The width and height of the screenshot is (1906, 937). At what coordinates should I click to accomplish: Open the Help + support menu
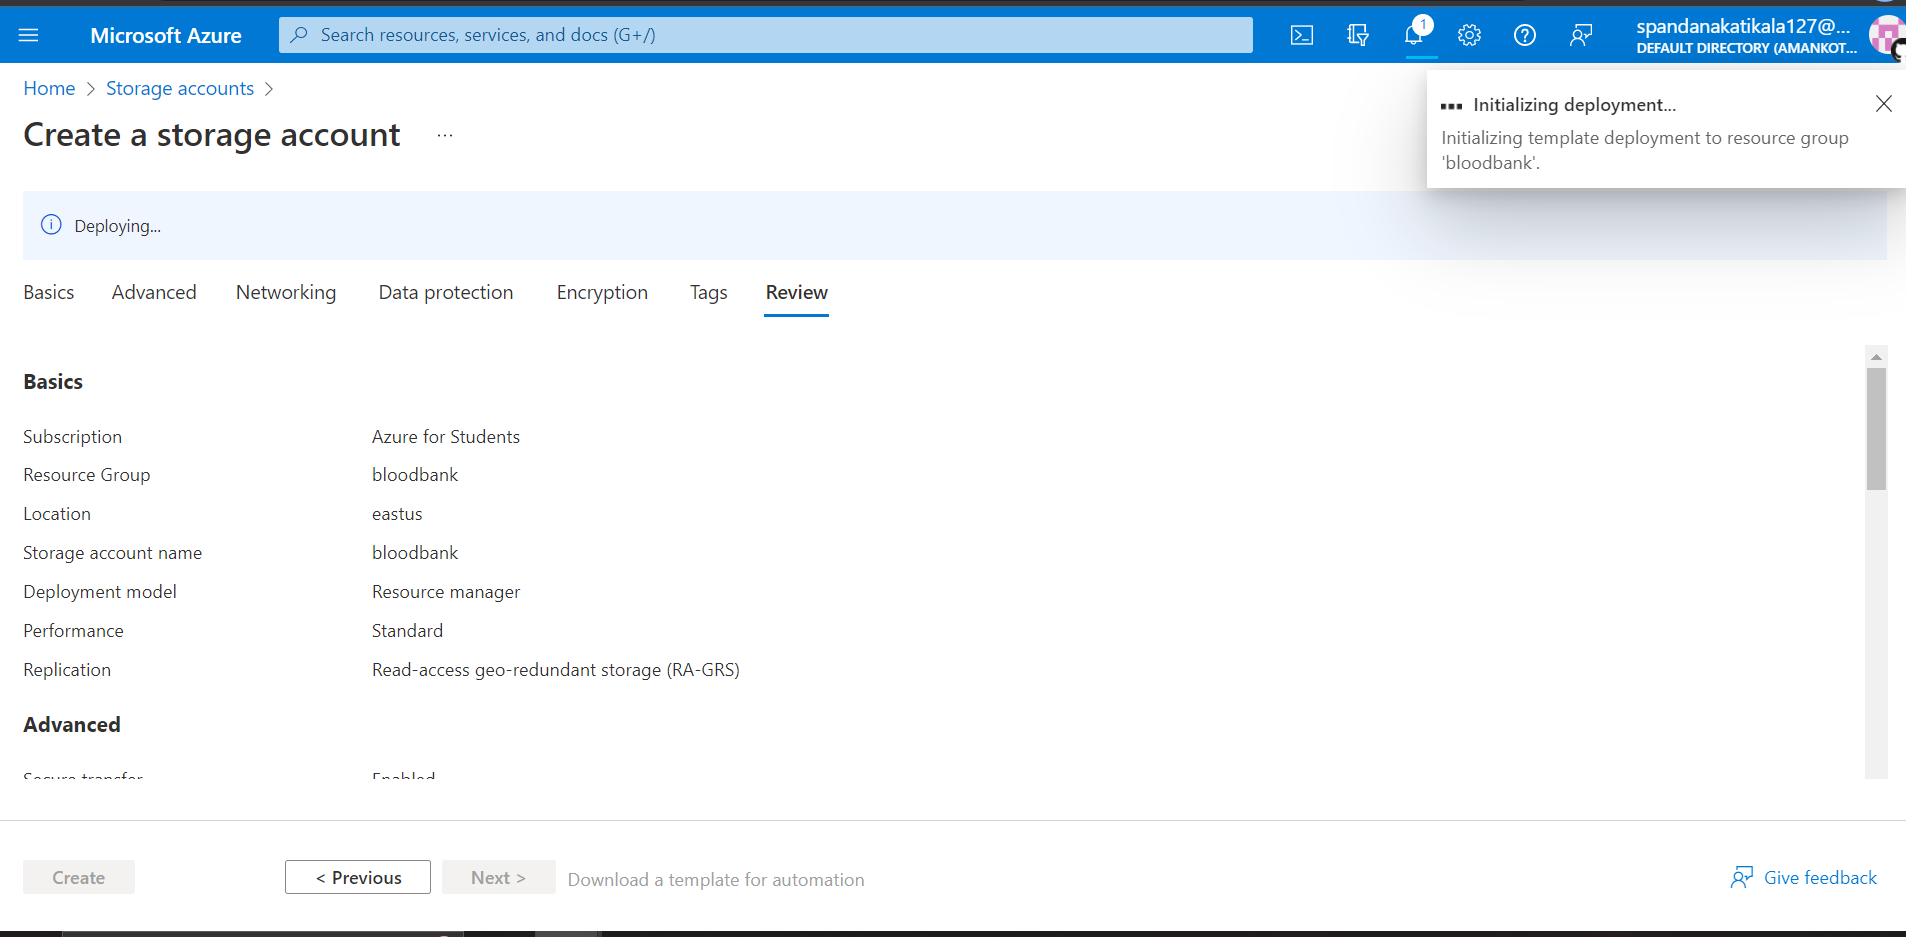pos(1524,34)
